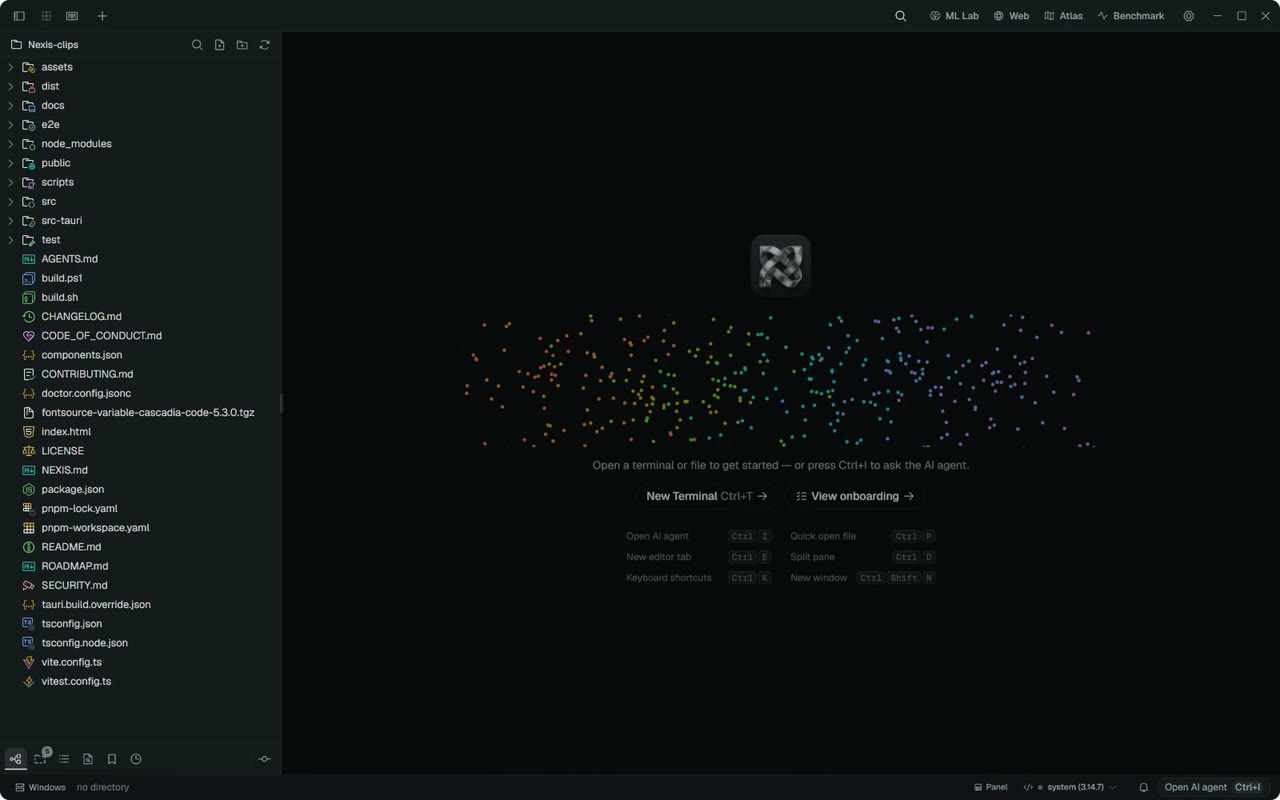Screen dimensions: 1280x800
Task: Click the grid layout icon in the title bar
Action: (46, 16)
